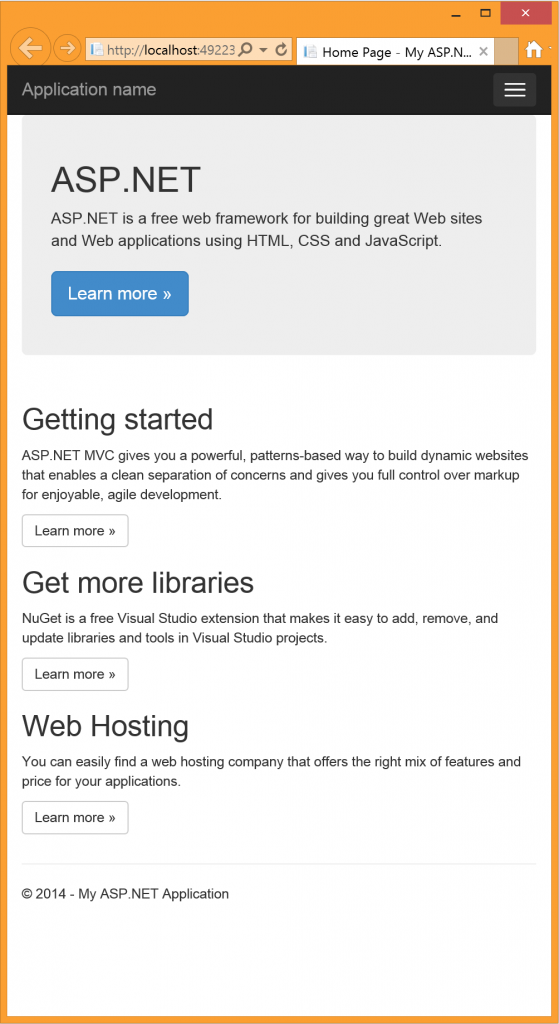This screenshot has width=559, height=1024.
Task: Go back using the browser Back arrow
Action: pos(30,48)
